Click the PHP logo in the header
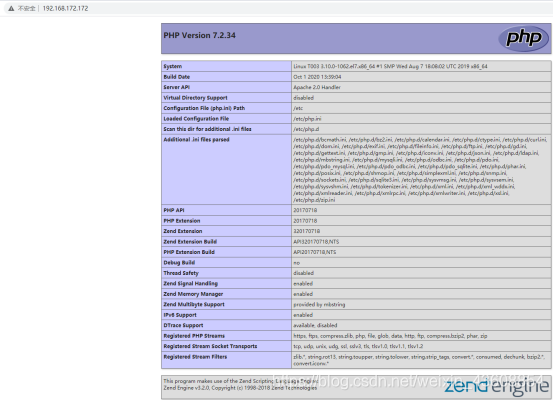Viewport: 554px width, 400px height. pyautogui.click(x=524, y=39)
